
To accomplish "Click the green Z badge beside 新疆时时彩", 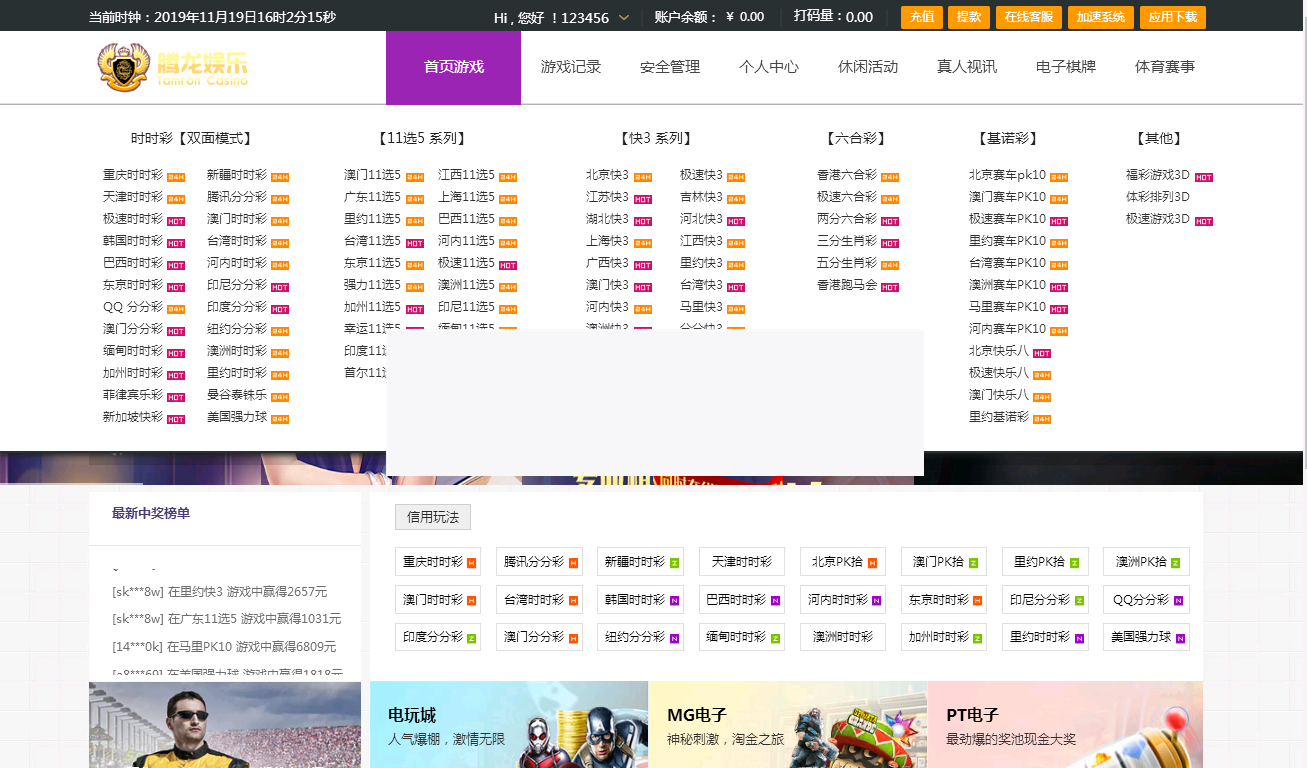I will pos(673,561).
